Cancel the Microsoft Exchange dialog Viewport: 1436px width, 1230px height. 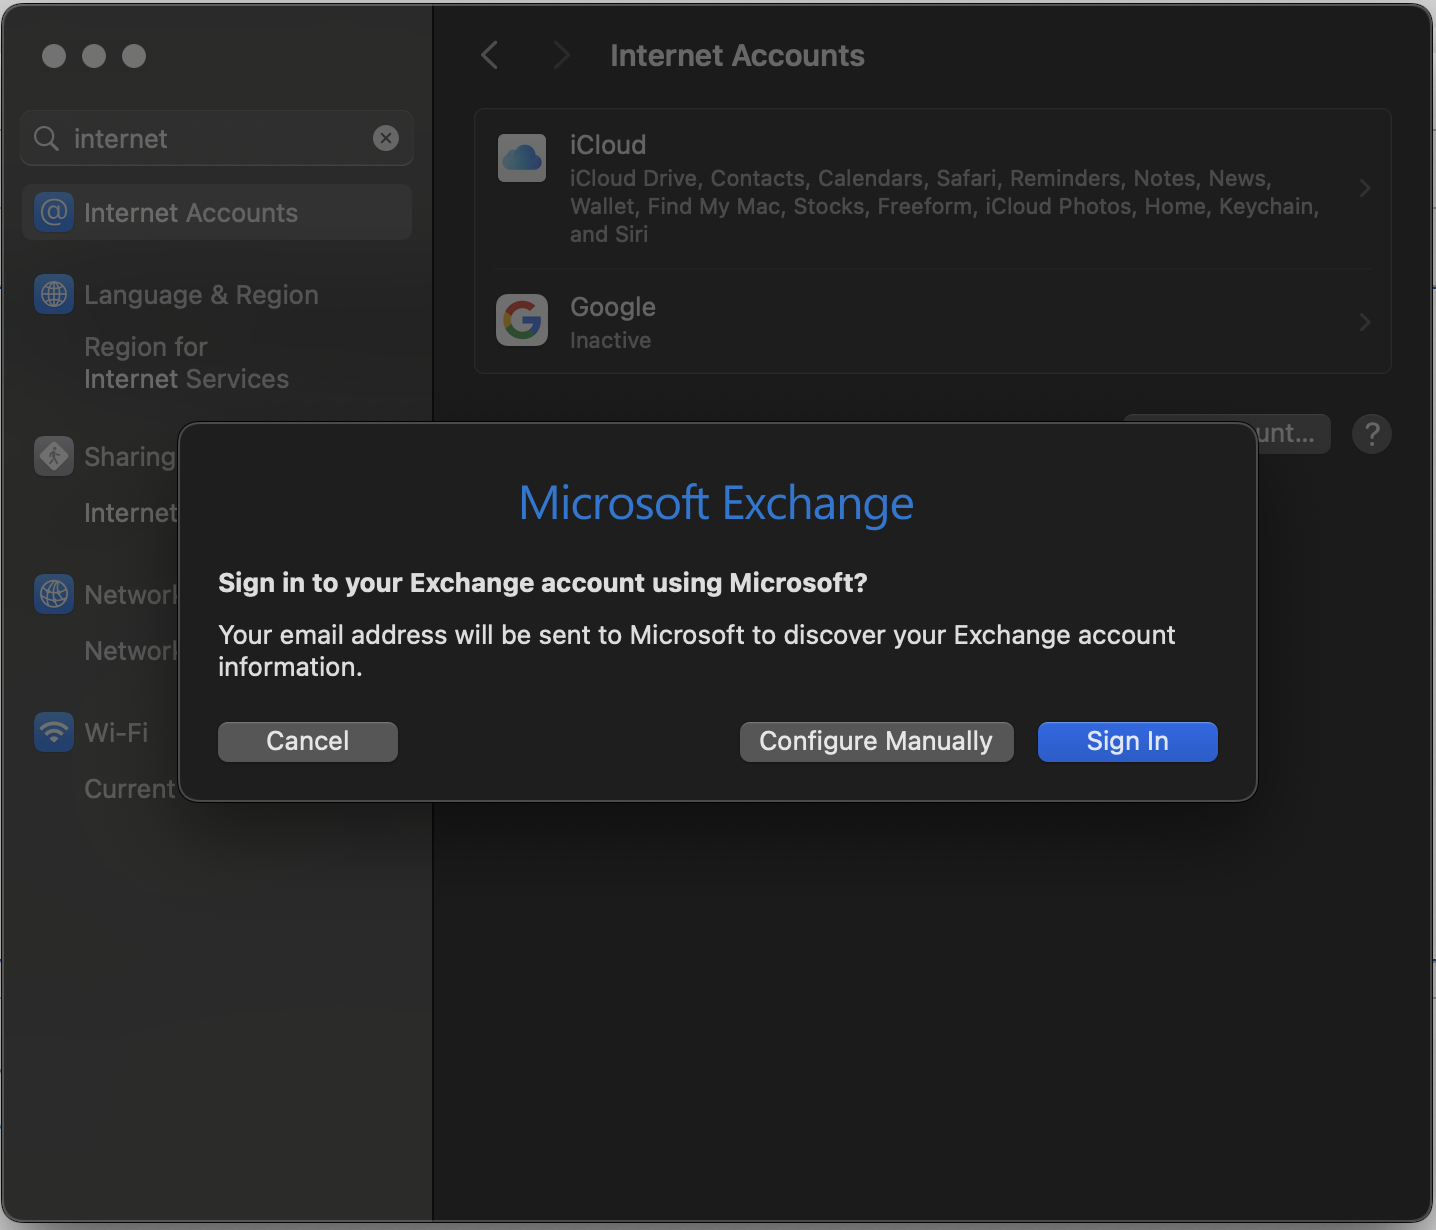(x=308, y=741)
